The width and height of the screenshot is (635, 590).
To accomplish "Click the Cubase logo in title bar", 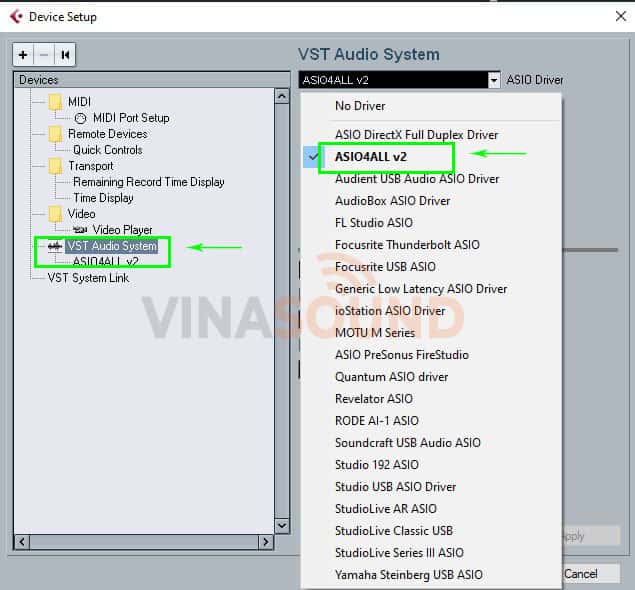I will click(16, 17).
